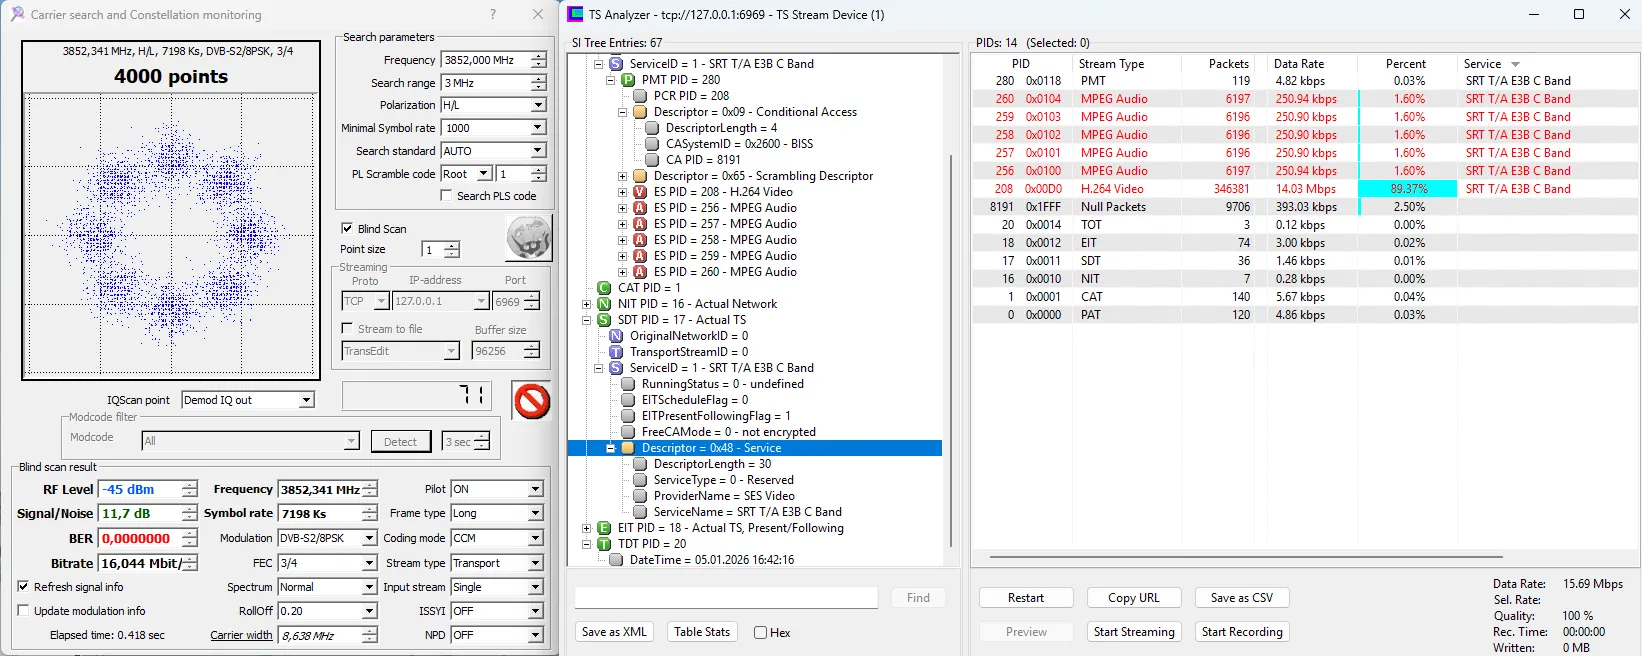Open the IQScan point dropdown
The image size is (1642, 656).
pos(307,400)
